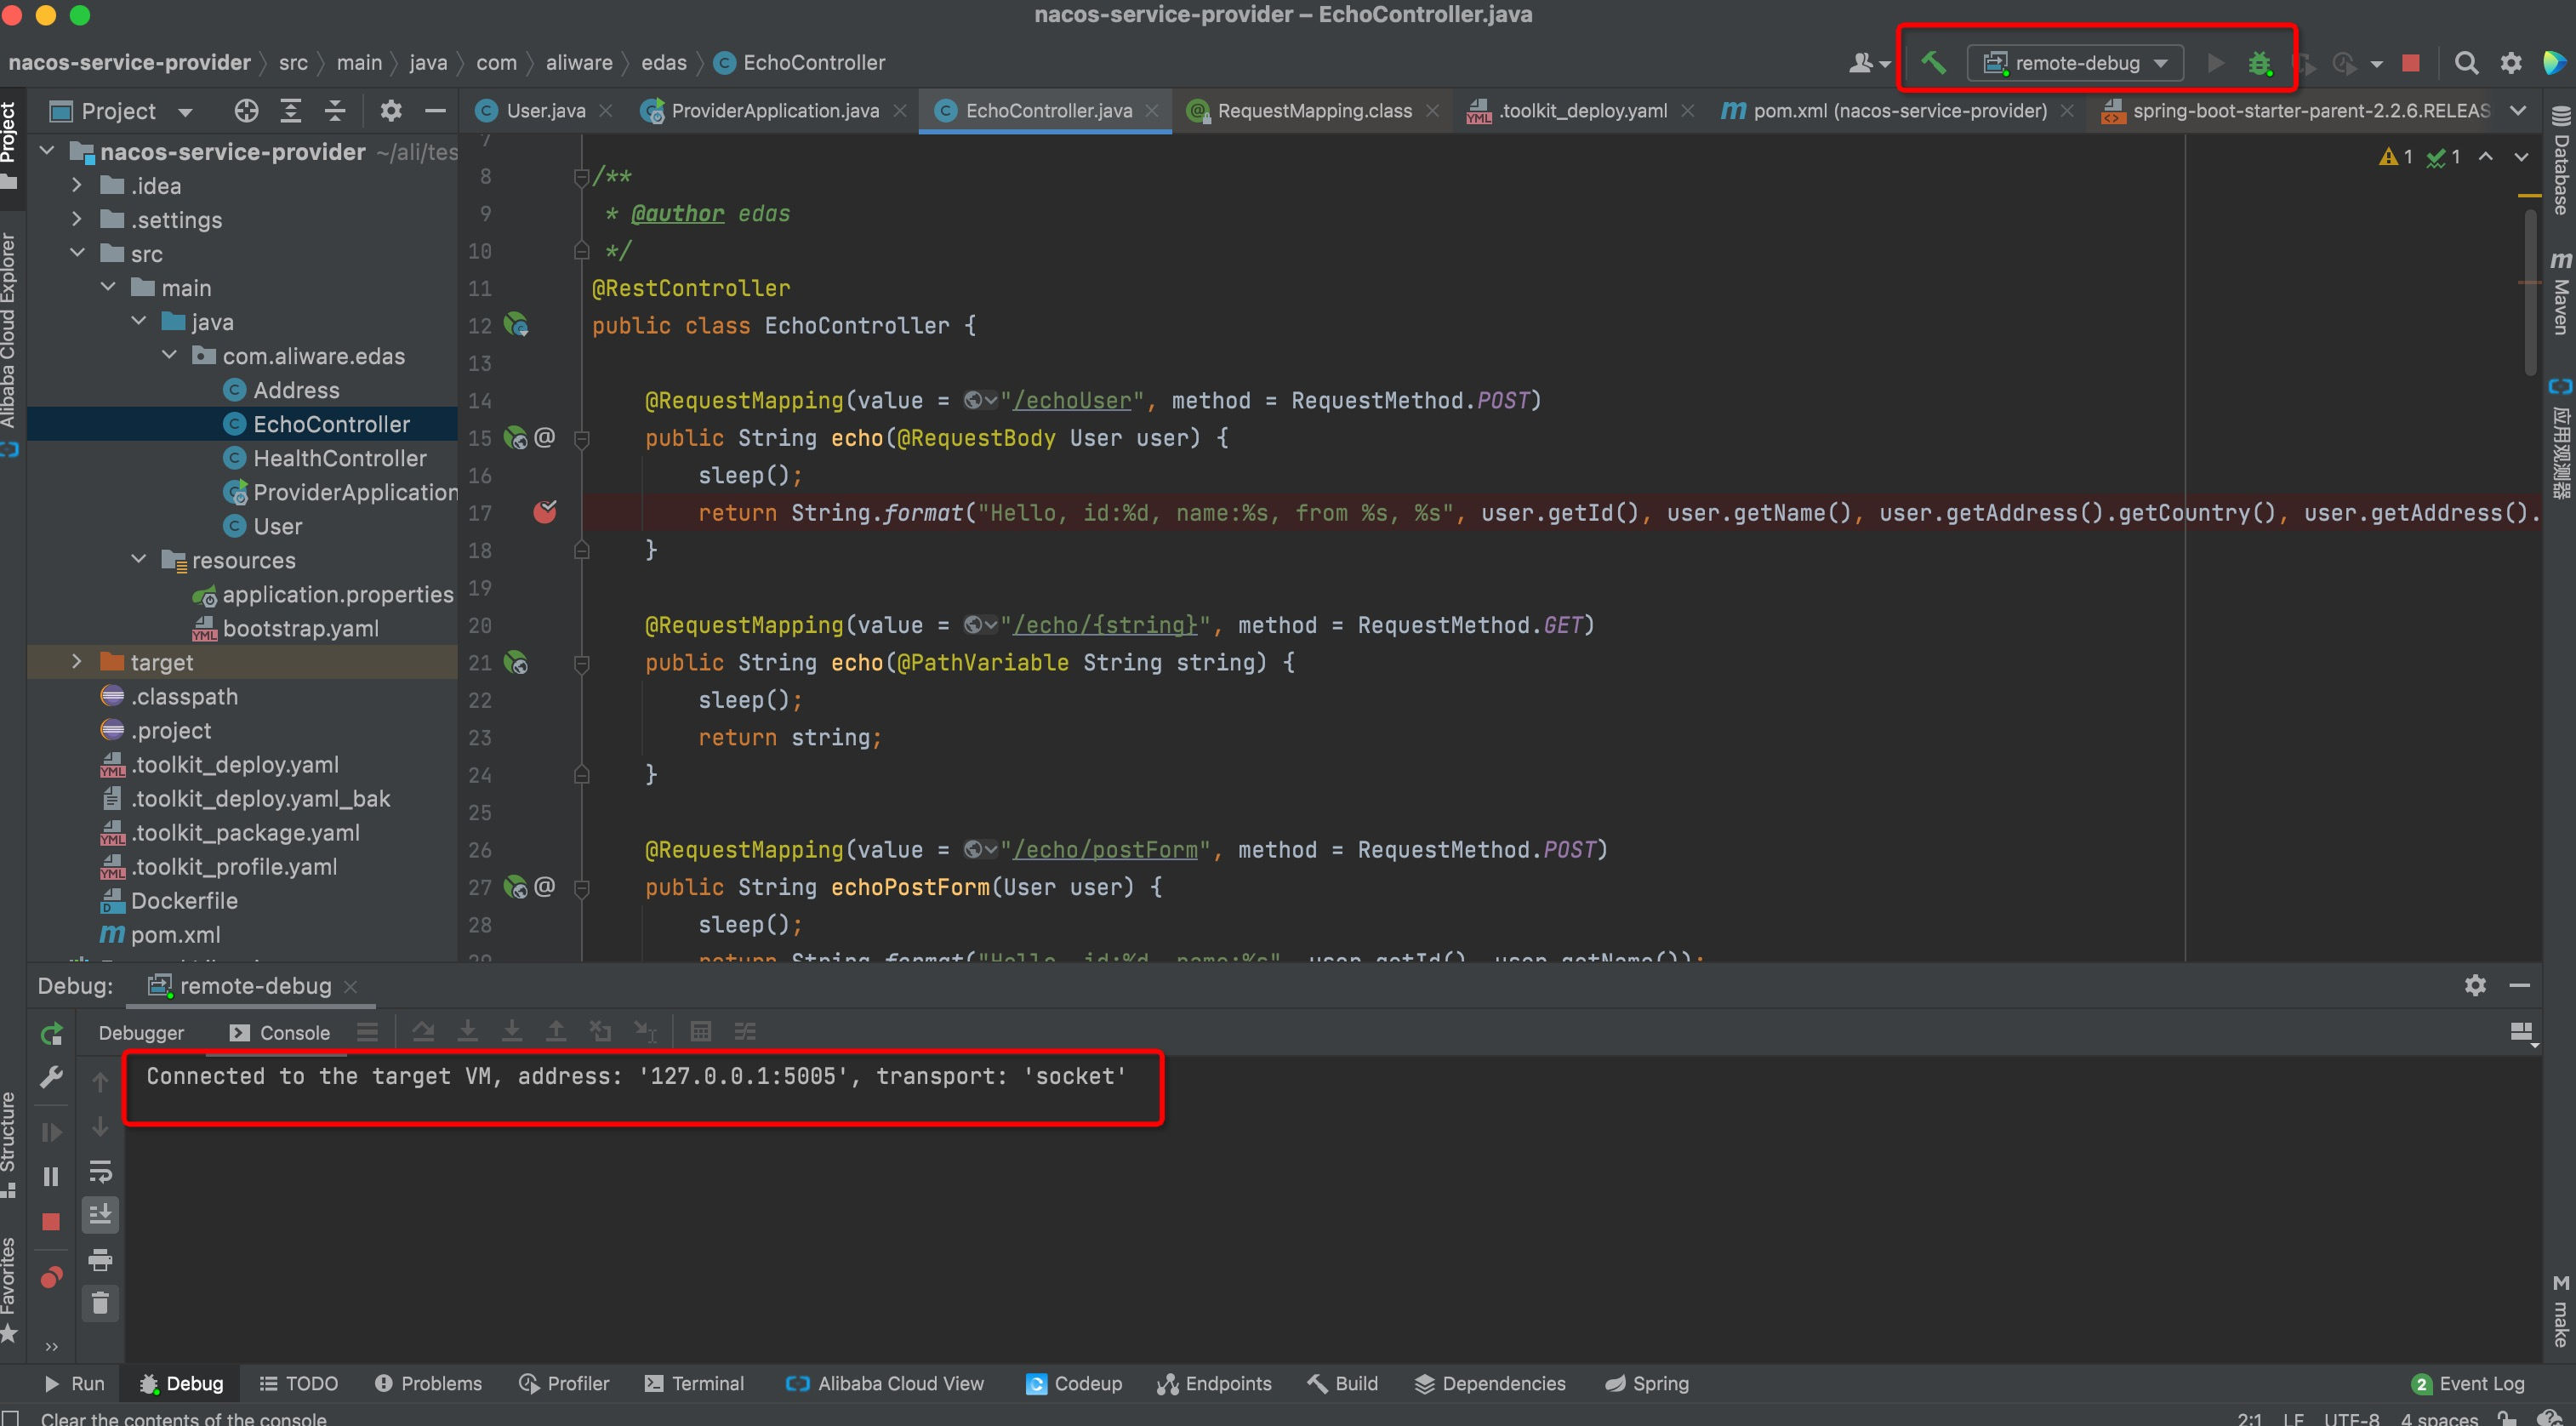Expand the .idea folder
2576x1426 pixels.
click(x=77, y=186)
